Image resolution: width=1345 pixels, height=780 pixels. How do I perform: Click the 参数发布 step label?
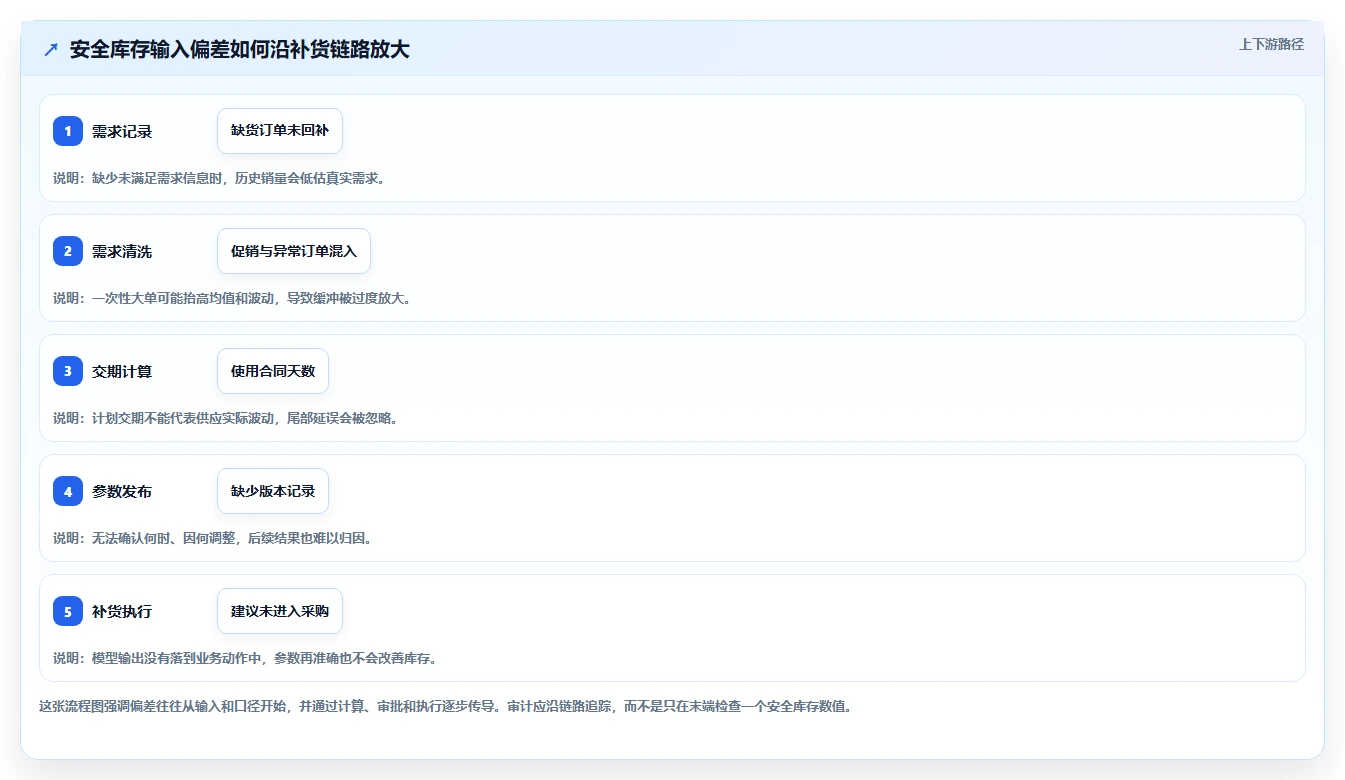[x=122, y=491]
